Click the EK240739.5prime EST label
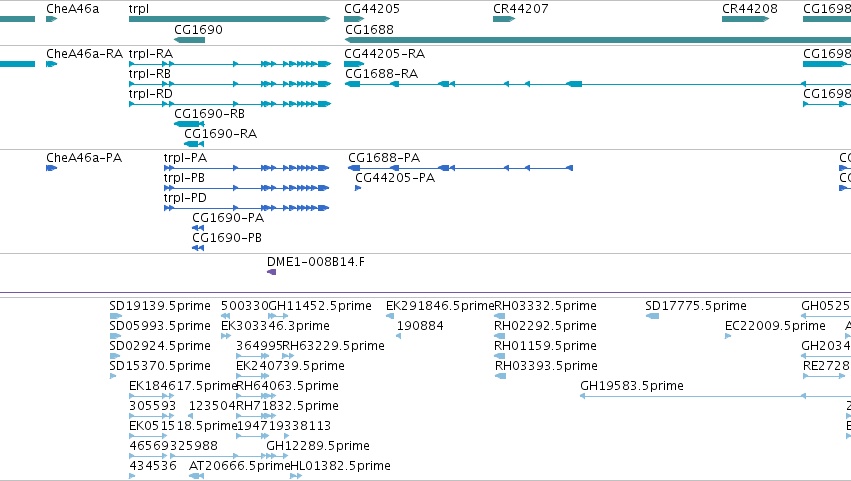851x481 pixels. pyautogui.click(x=290, y=366)
